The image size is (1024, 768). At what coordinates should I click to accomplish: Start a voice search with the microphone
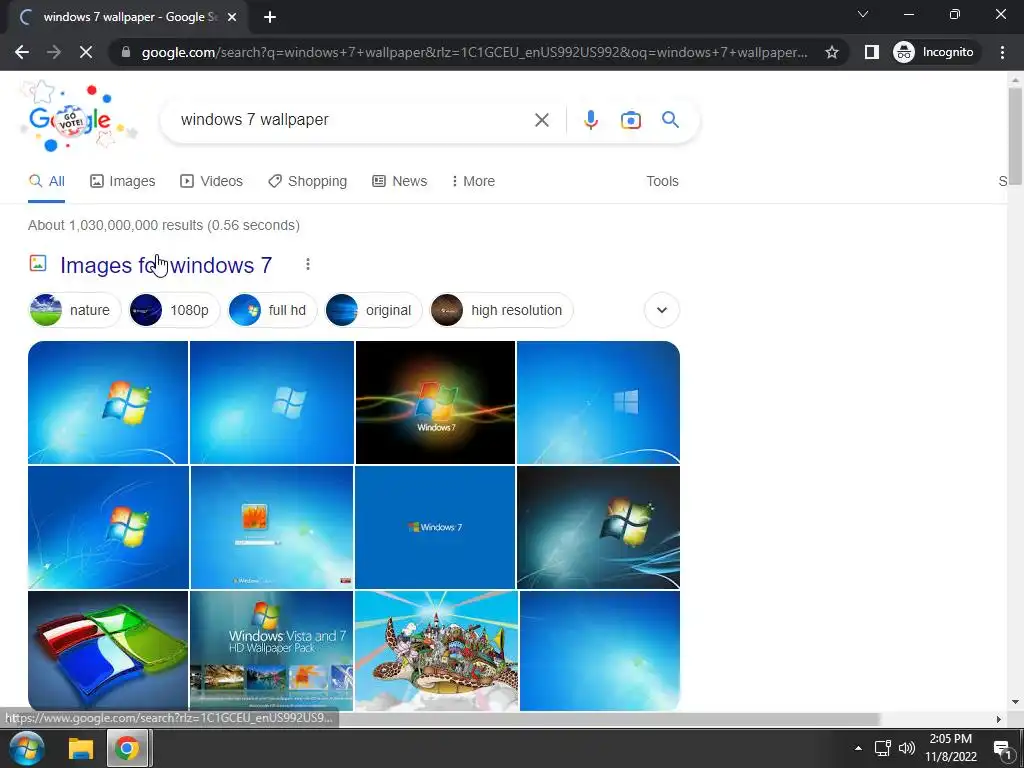590,120
